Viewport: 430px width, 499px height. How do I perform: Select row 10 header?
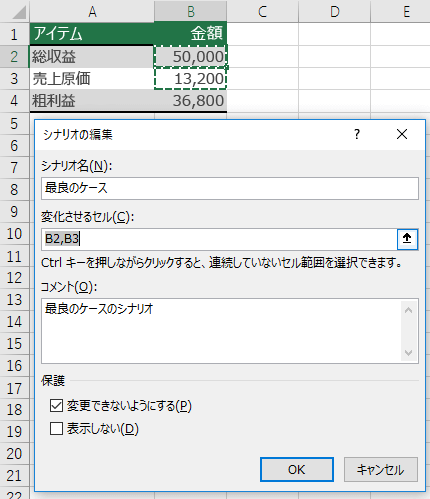pyautogui.click(x=14, y=234)
